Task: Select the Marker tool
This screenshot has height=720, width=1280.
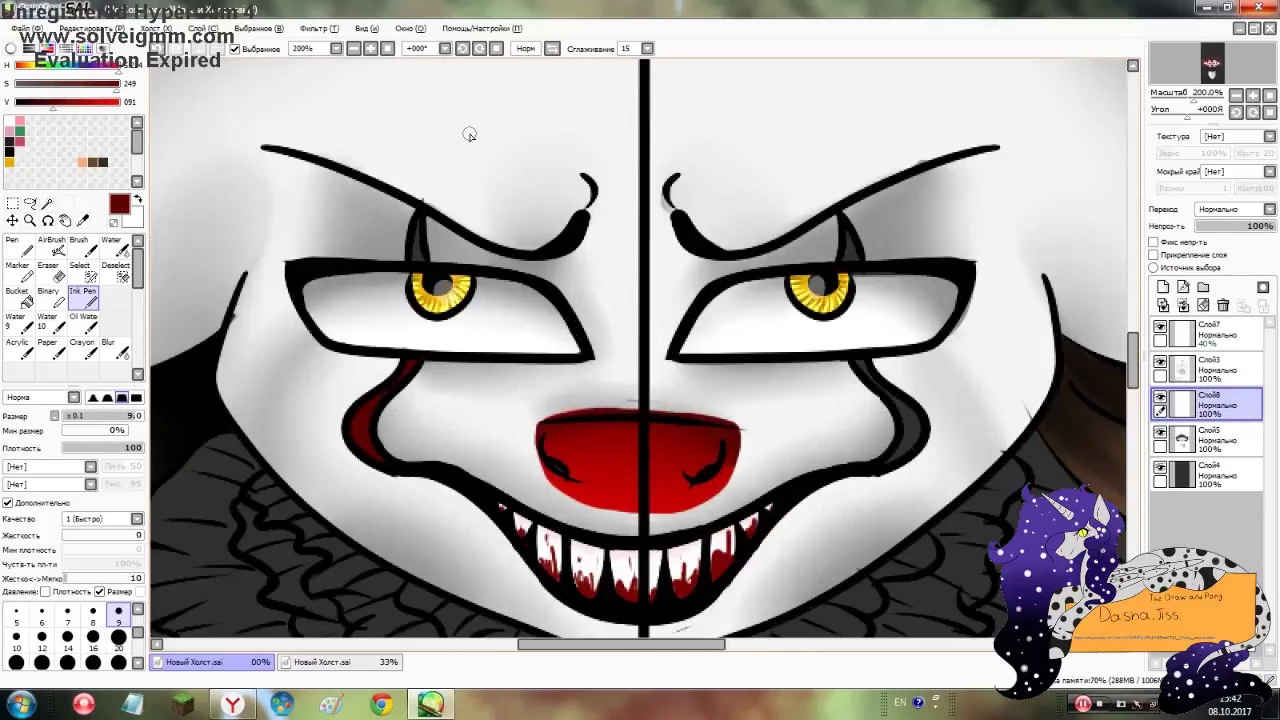Action: tap(20, 271)
